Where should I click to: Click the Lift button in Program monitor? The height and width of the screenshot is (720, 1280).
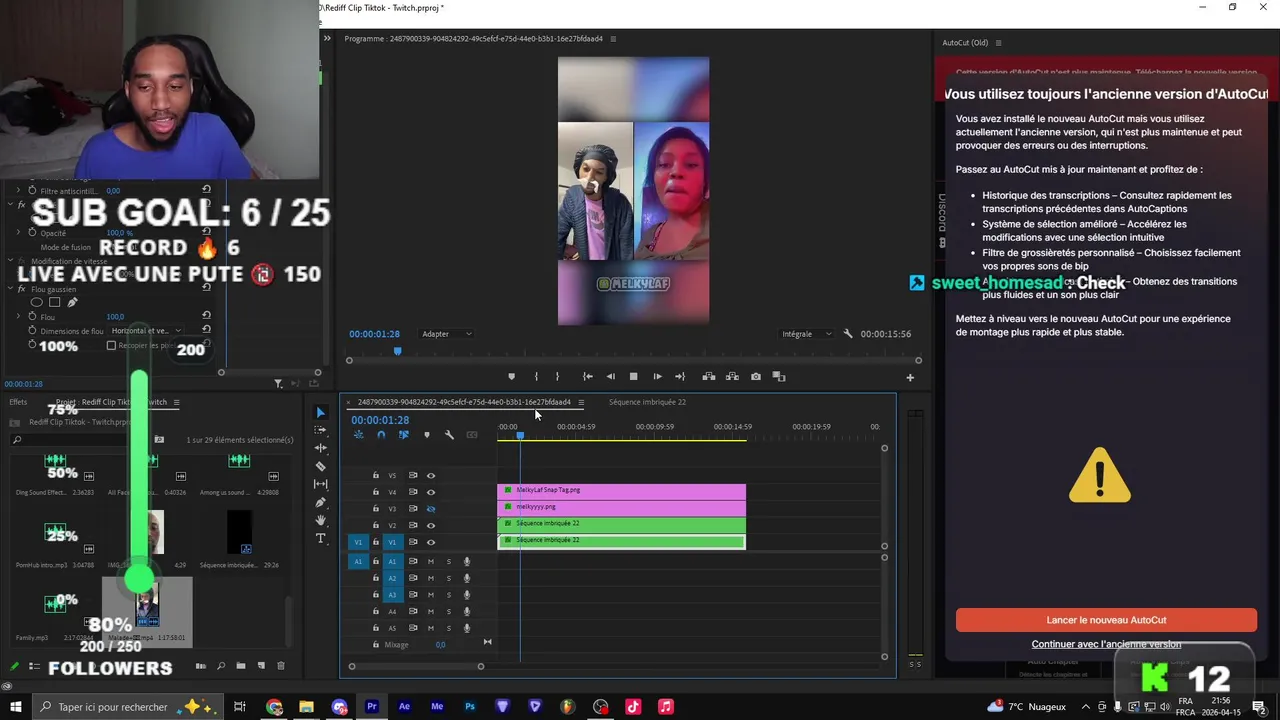708,377
